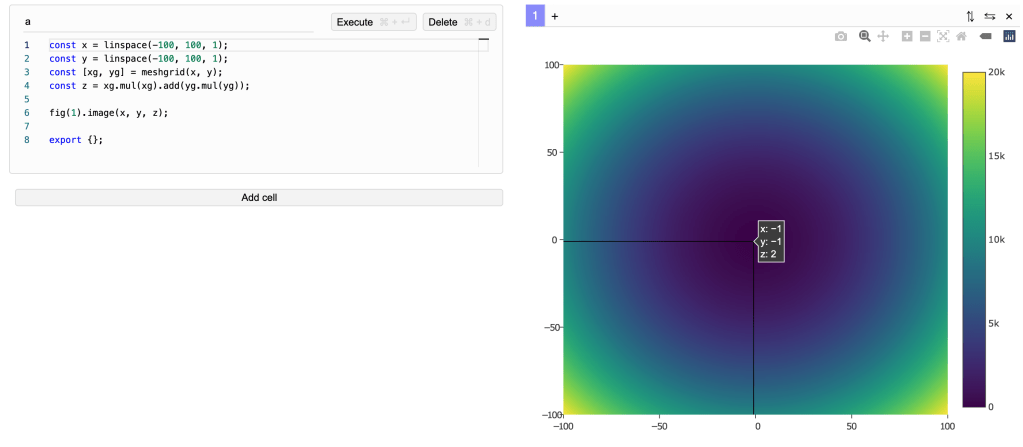Delete the code cell

click(460, 22)
